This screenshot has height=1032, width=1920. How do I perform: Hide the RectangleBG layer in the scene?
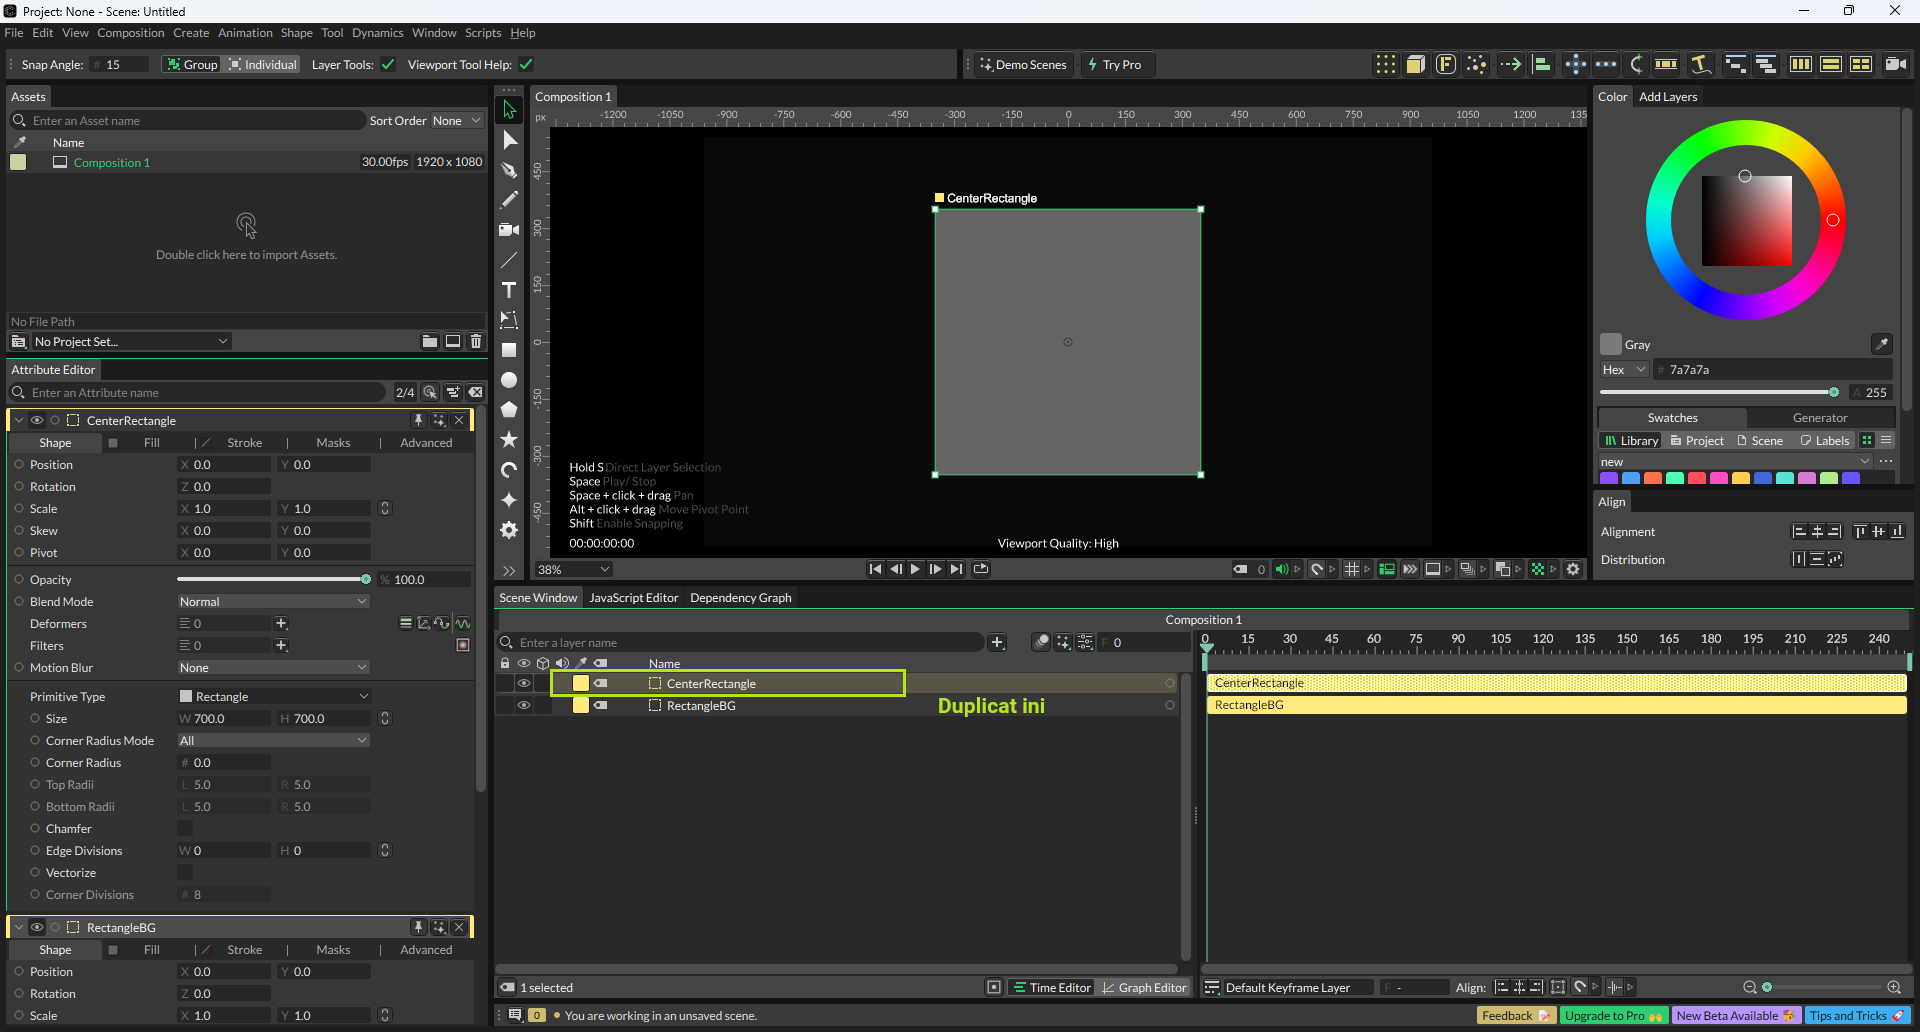point(523,706)
